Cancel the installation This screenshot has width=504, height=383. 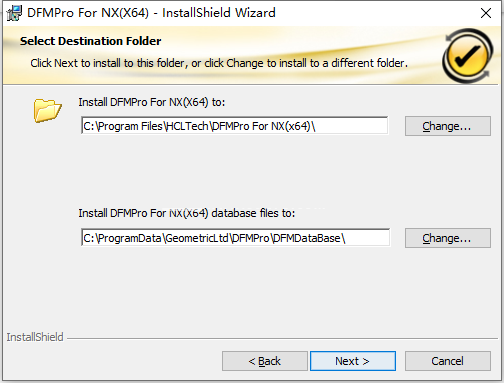point(448,361)
